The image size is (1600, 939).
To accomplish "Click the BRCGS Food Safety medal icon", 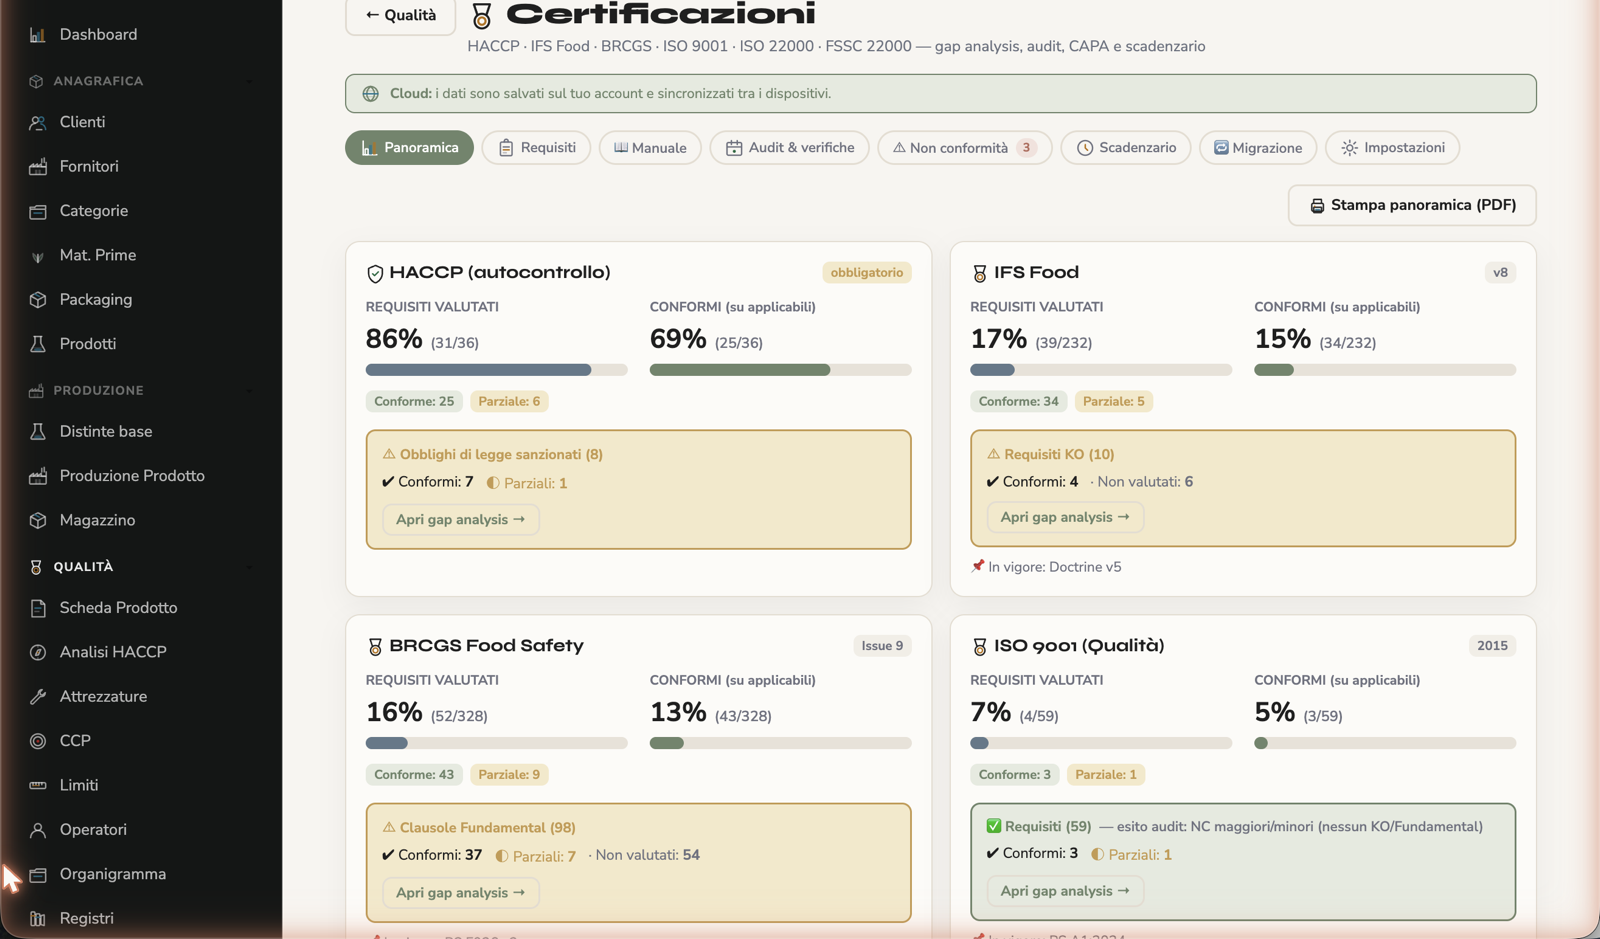I will click(375, 647).
